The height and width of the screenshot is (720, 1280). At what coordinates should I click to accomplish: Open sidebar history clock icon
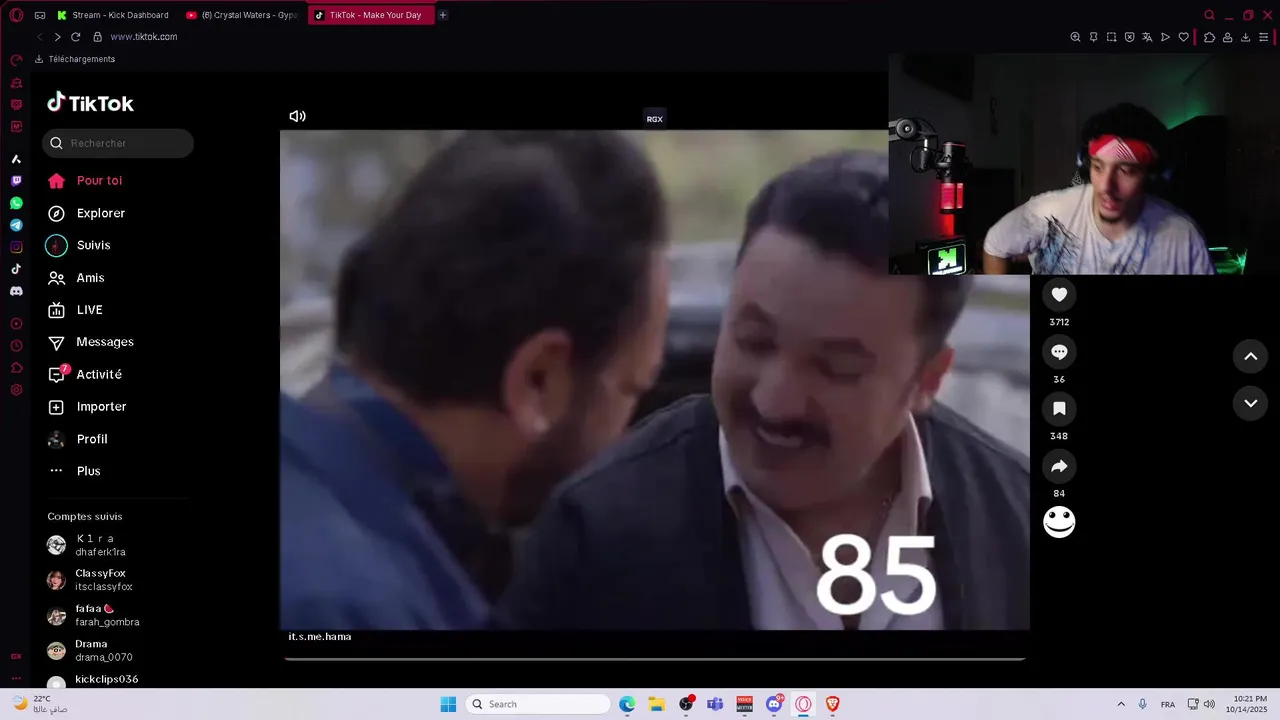tap(16, 345)
